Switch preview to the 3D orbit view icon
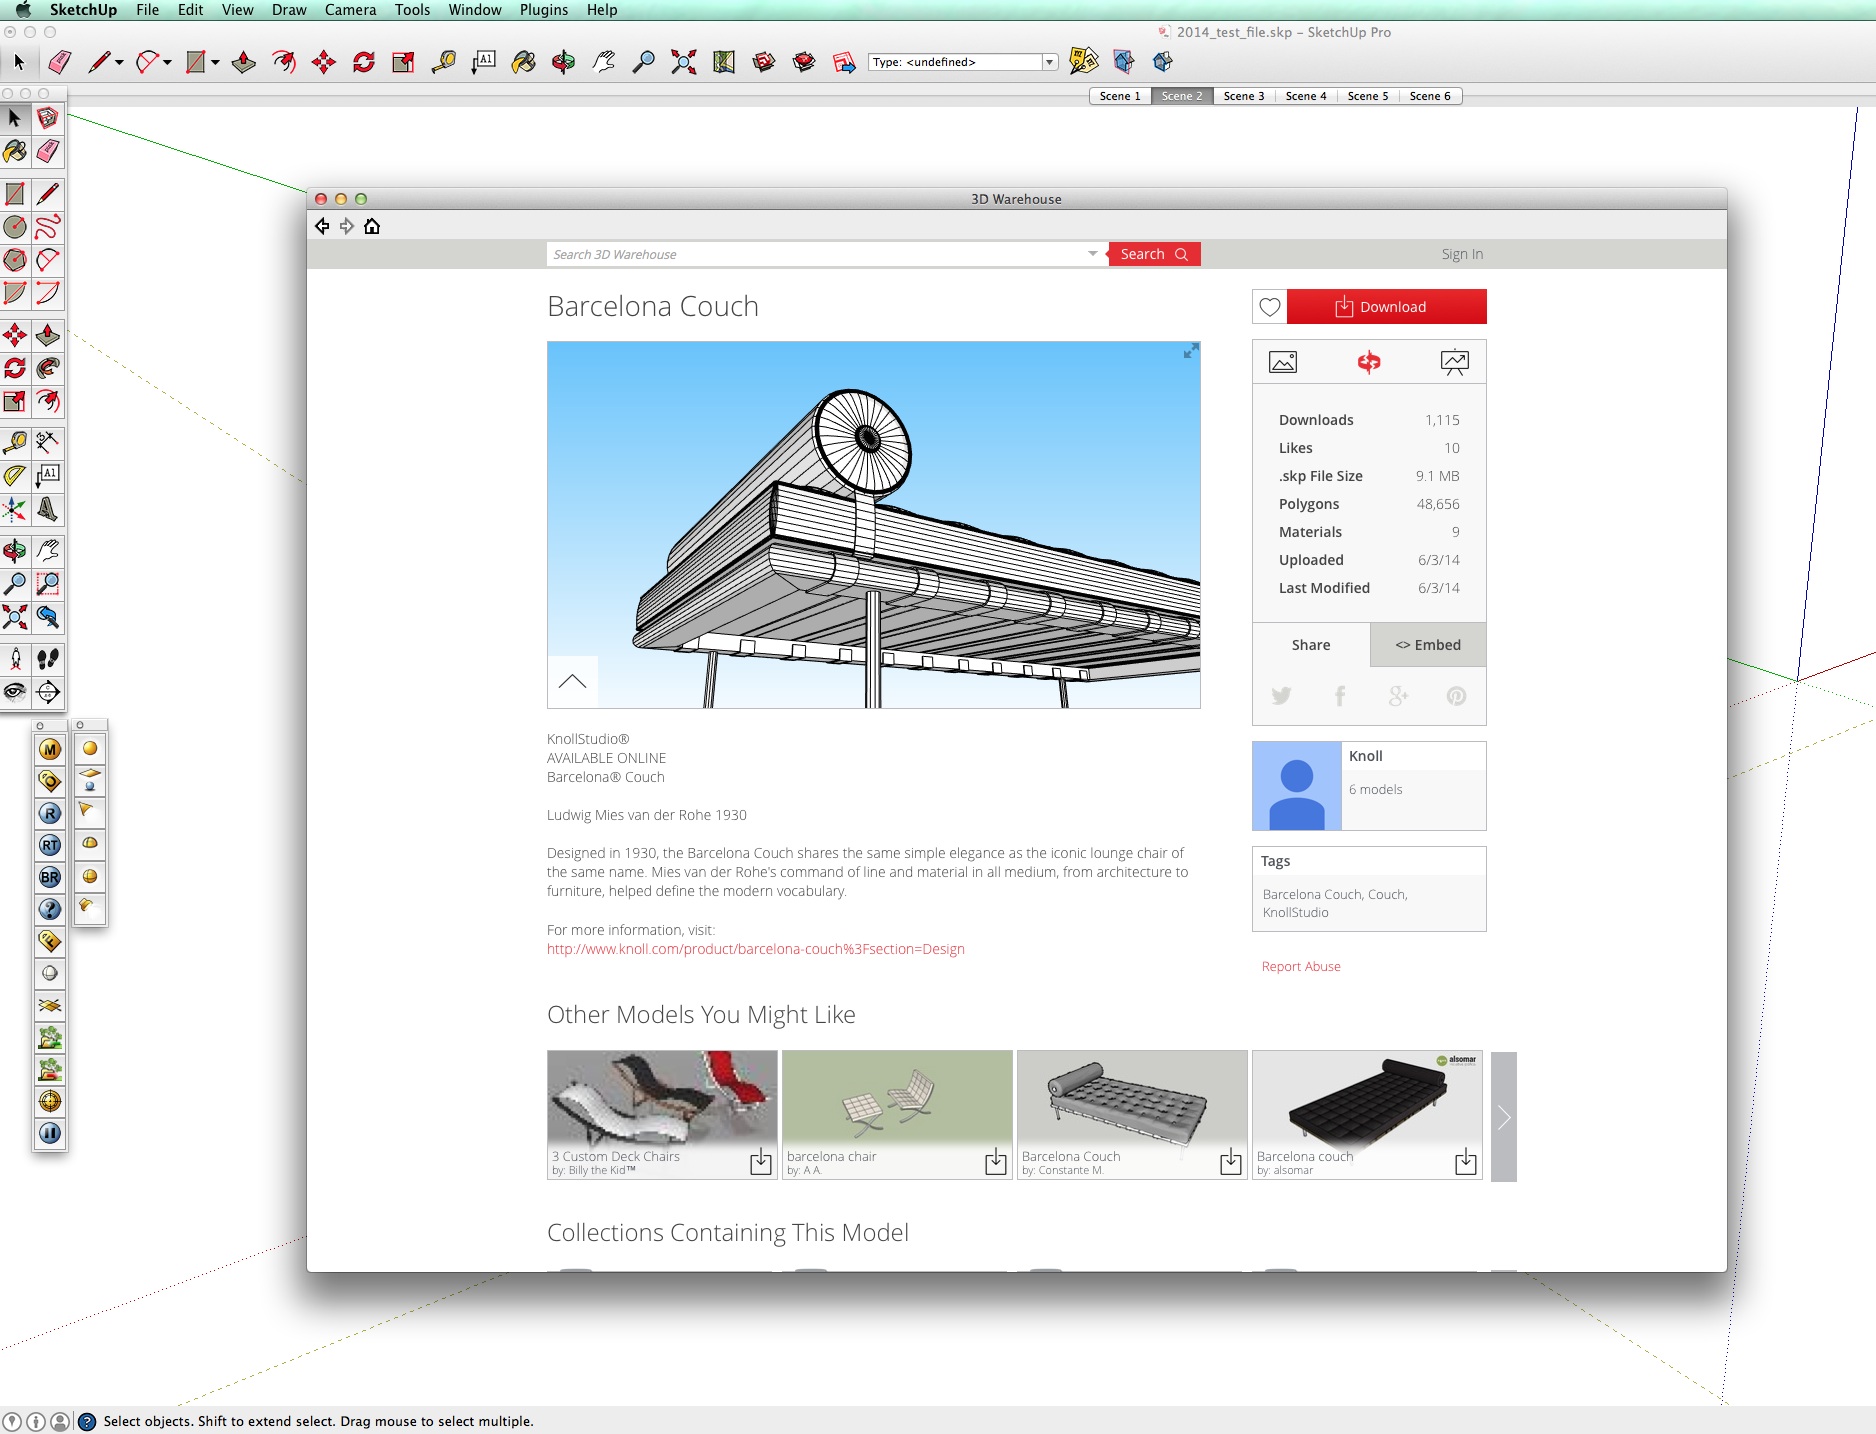This screenshot has height=1434, width=1876. pos(1369,362)
